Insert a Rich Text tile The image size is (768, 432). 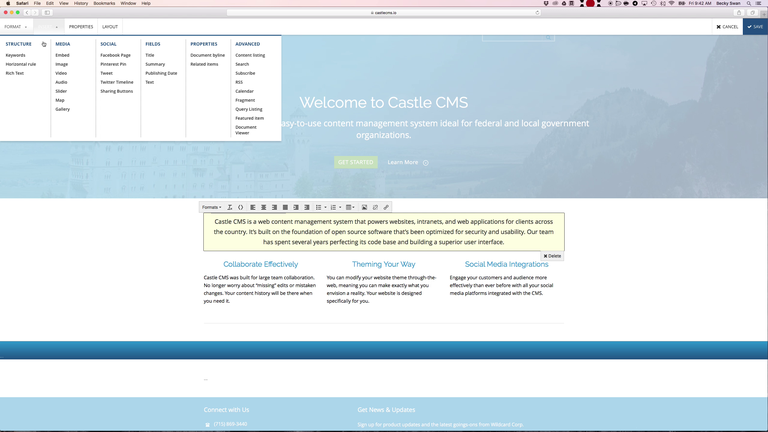[15, 73]
